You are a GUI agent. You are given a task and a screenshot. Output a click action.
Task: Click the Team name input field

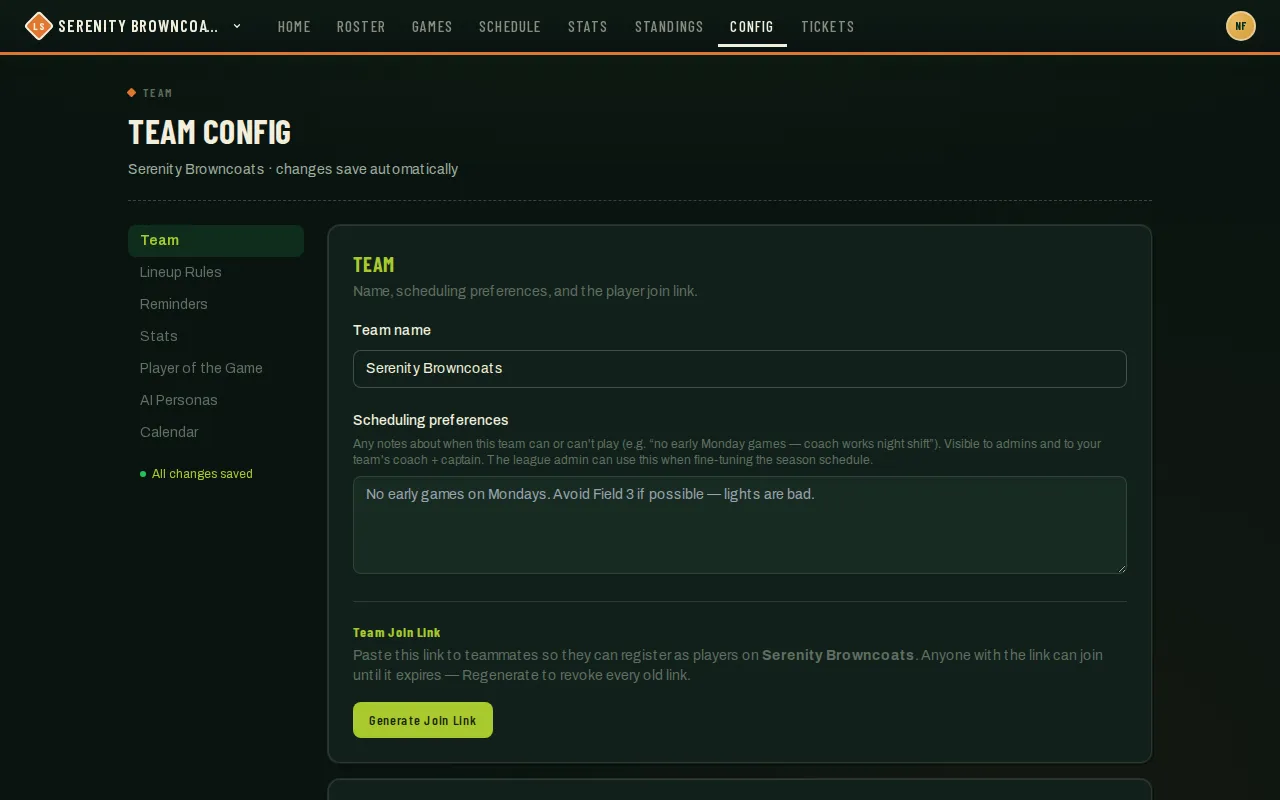pos(740,369)
